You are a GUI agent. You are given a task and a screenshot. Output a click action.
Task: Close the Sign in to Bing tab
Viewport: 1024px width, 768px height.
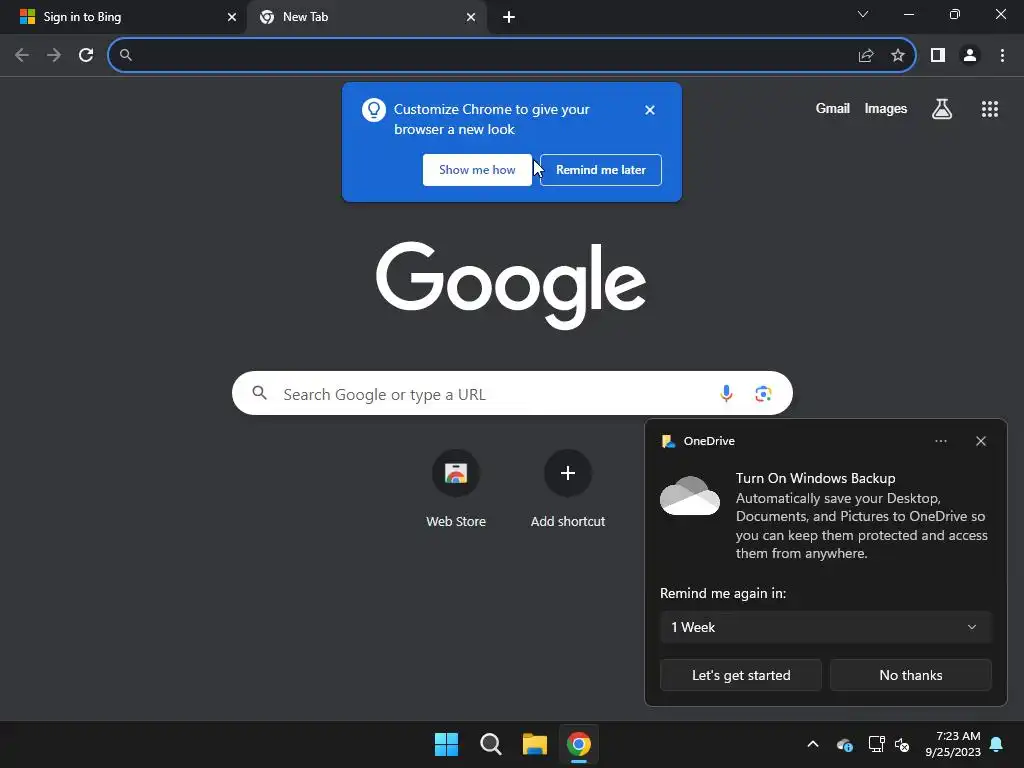[x=232, y=17]
